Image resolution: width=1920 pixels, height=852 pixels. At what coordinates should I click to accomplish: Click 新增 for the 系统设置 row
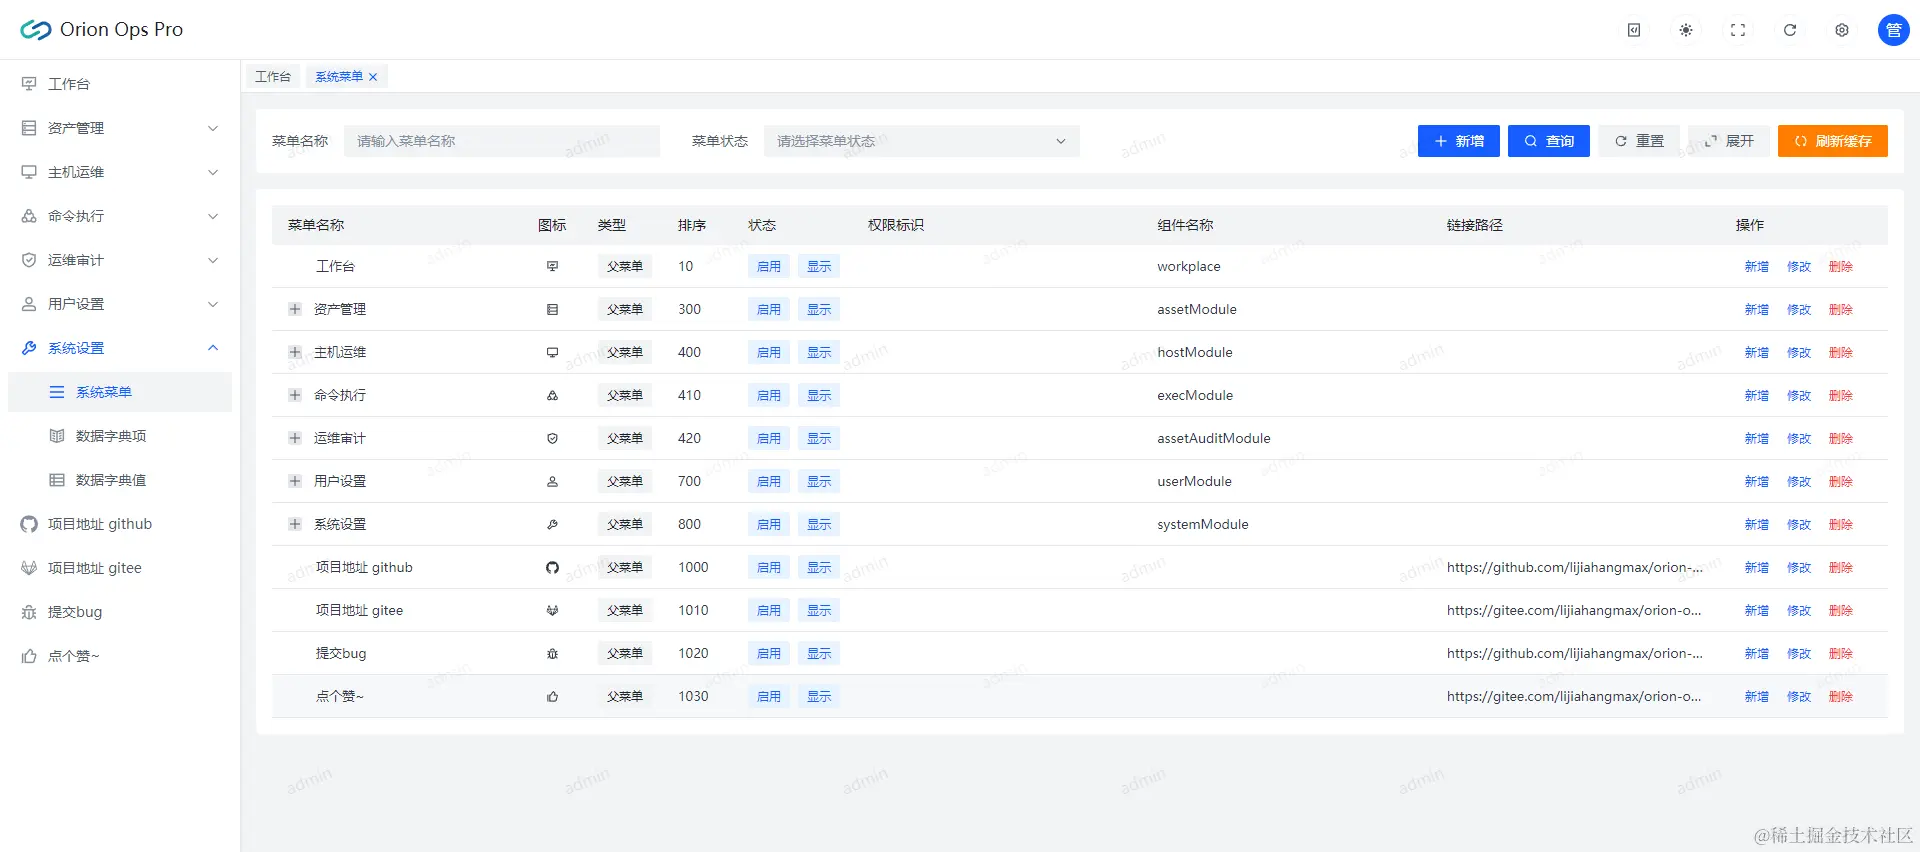pos(1757,524)
